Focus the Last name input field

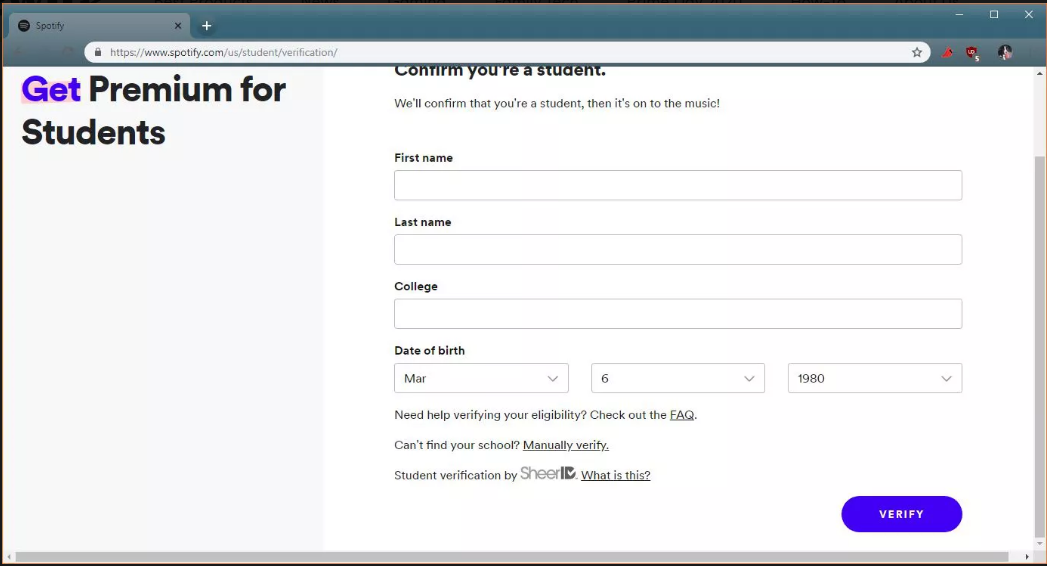pyautogui.click(x=678, y=249)
